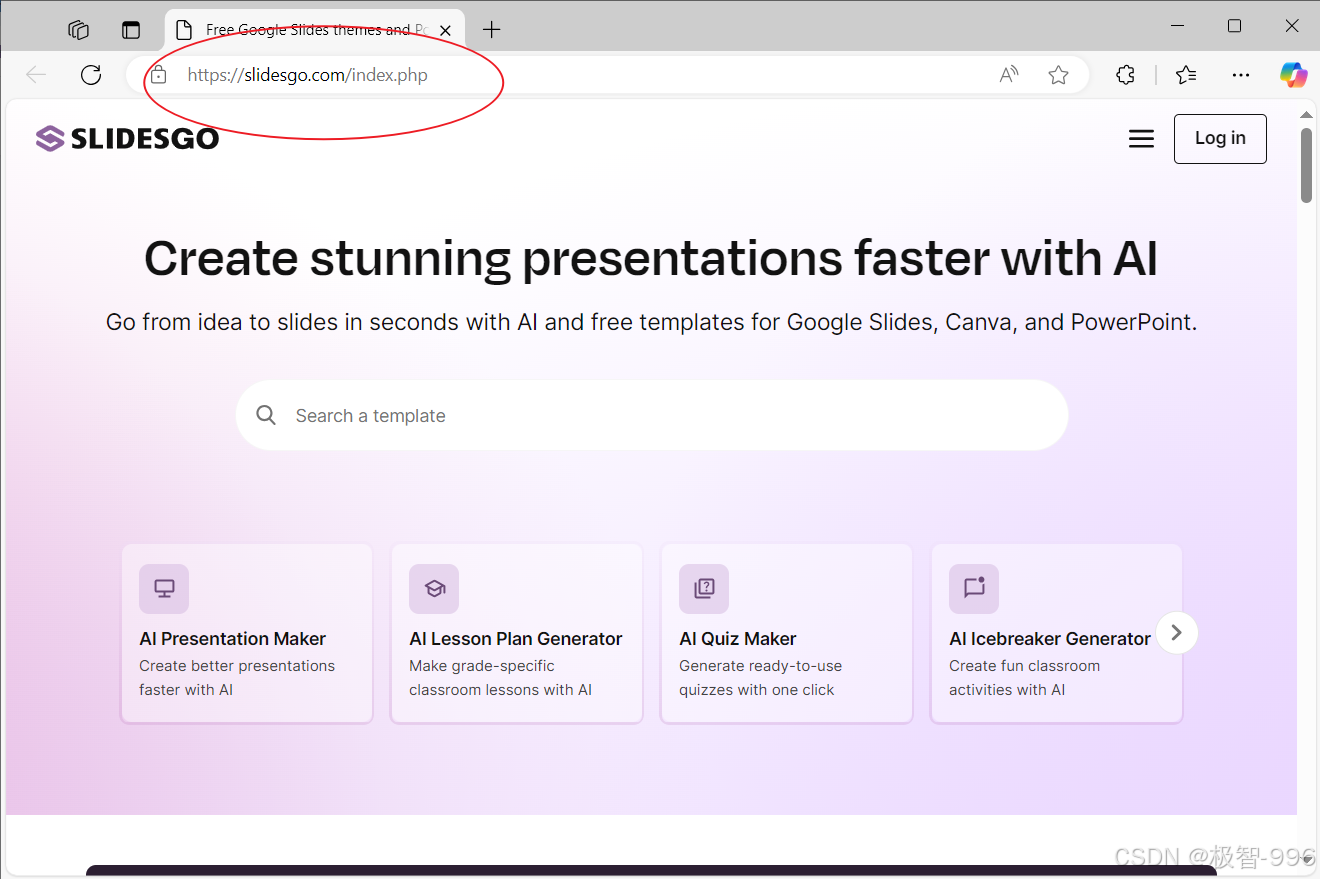Activate the Read aloud icon
The width and height of the screenshot is (1320, 879).
tap(1009, 75)
